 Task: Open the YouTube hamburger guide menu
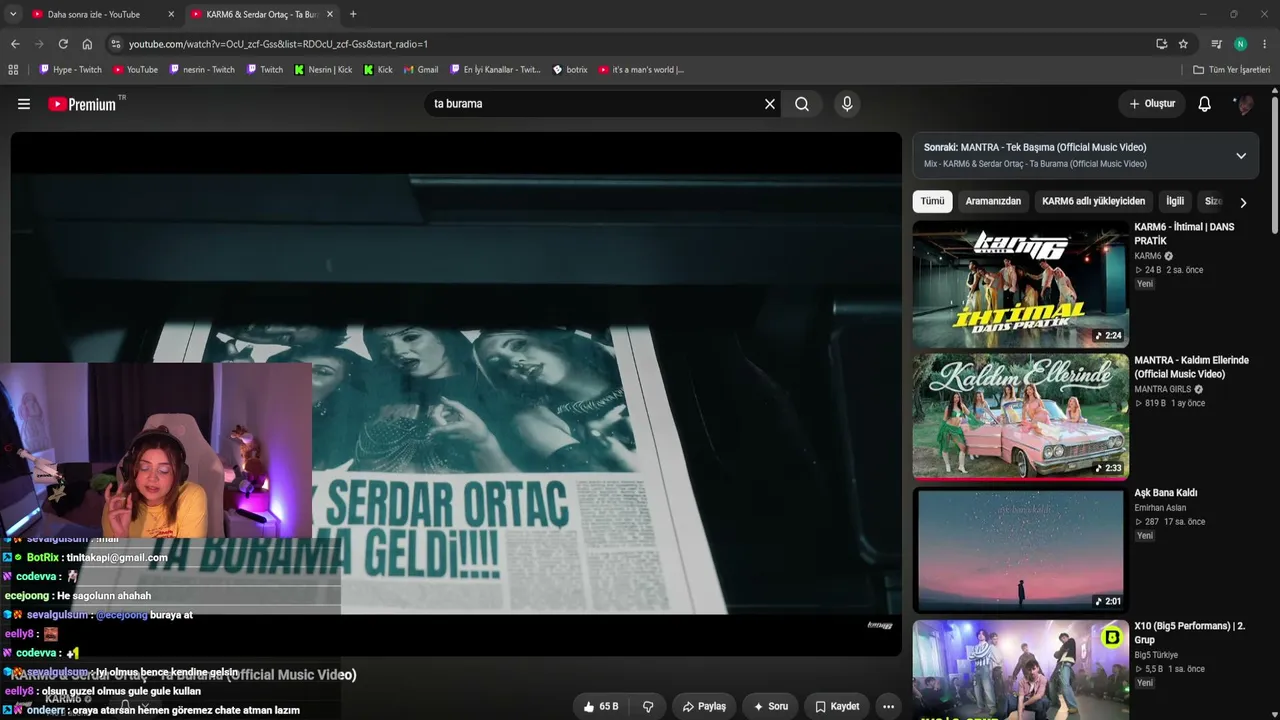tap(24, 104)
